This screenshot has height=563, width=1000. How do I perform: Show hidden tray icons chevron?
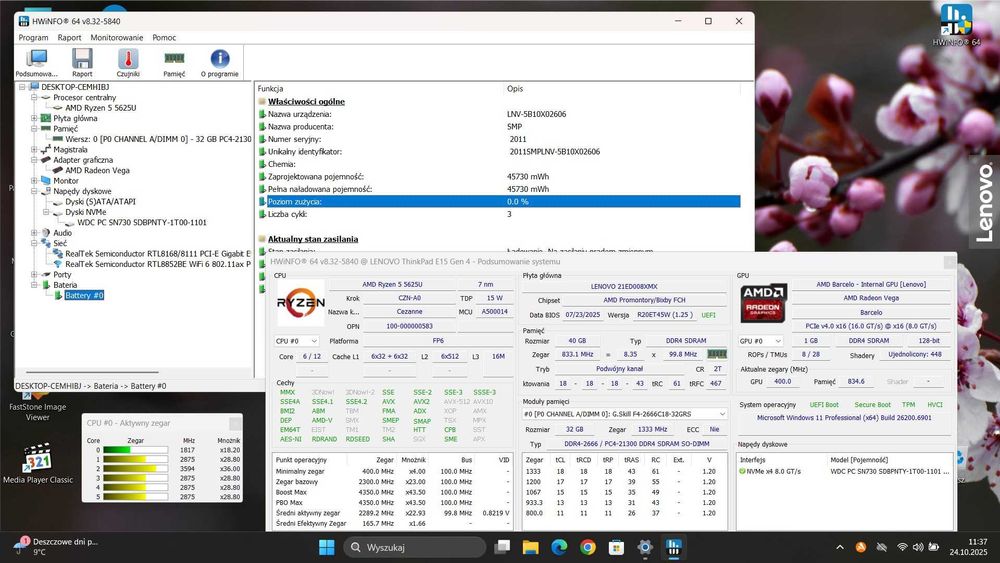click(x=840, y=547)
